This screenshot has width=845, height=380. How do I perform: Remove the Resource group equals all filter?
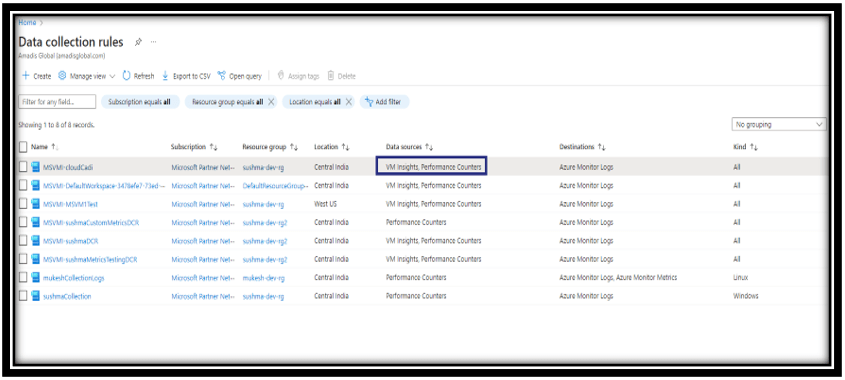tap(271, 101)
